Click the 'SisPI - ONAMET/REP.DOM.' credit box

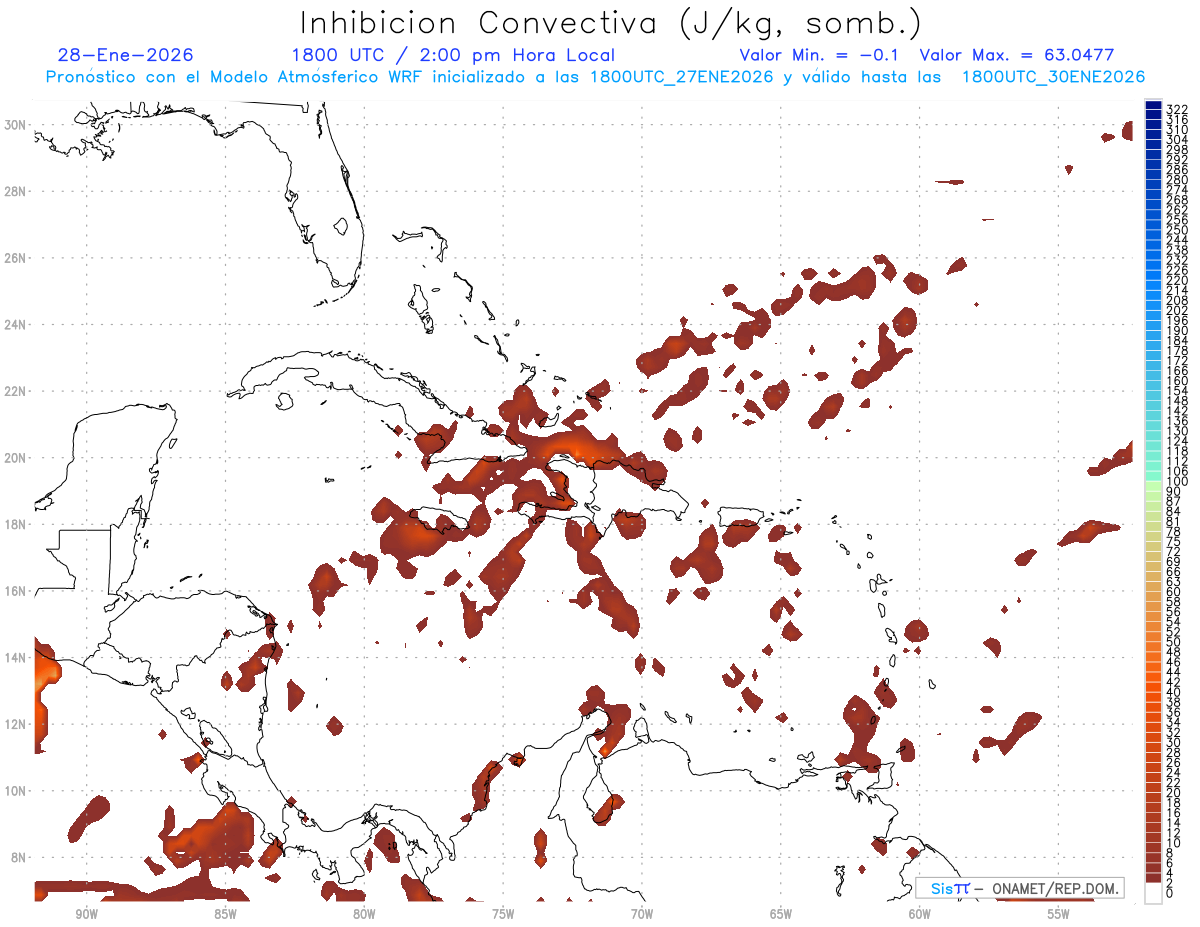point(1019,888)
